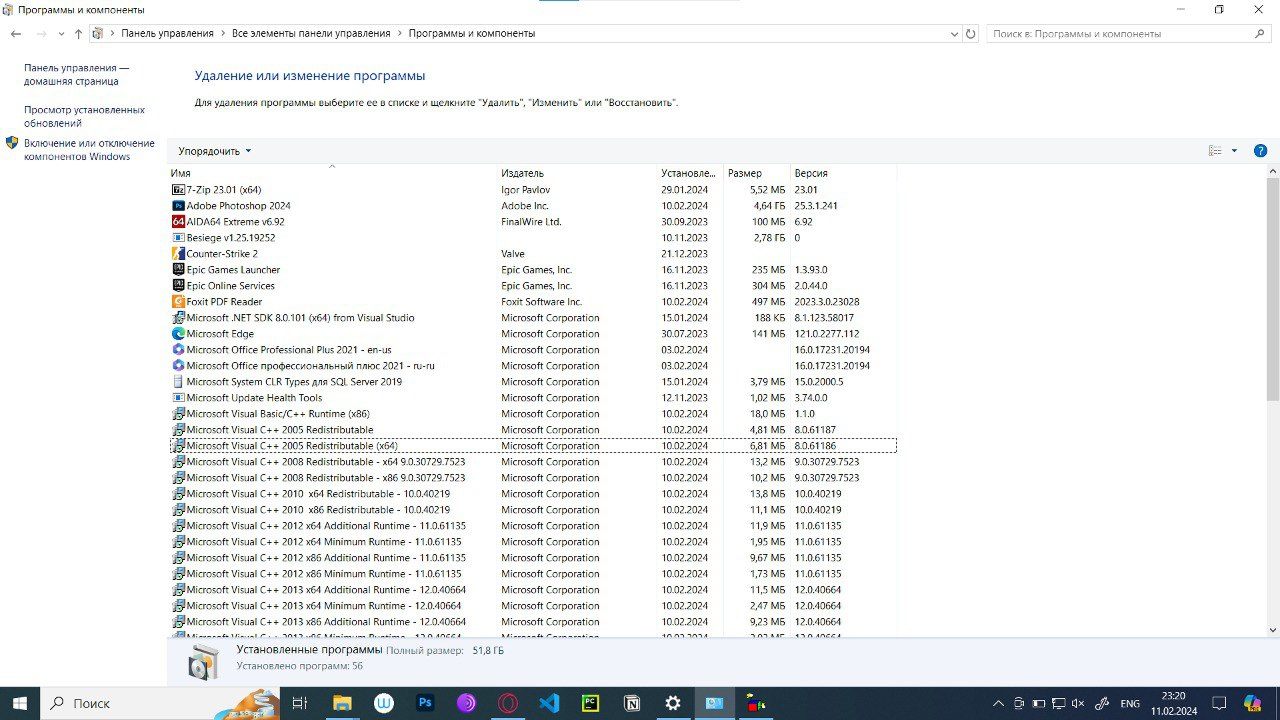Image resolution: width=1280 pixels, height=720 pixels.
Task: Refresh the Programs and Components list
Action: (970, 33)
